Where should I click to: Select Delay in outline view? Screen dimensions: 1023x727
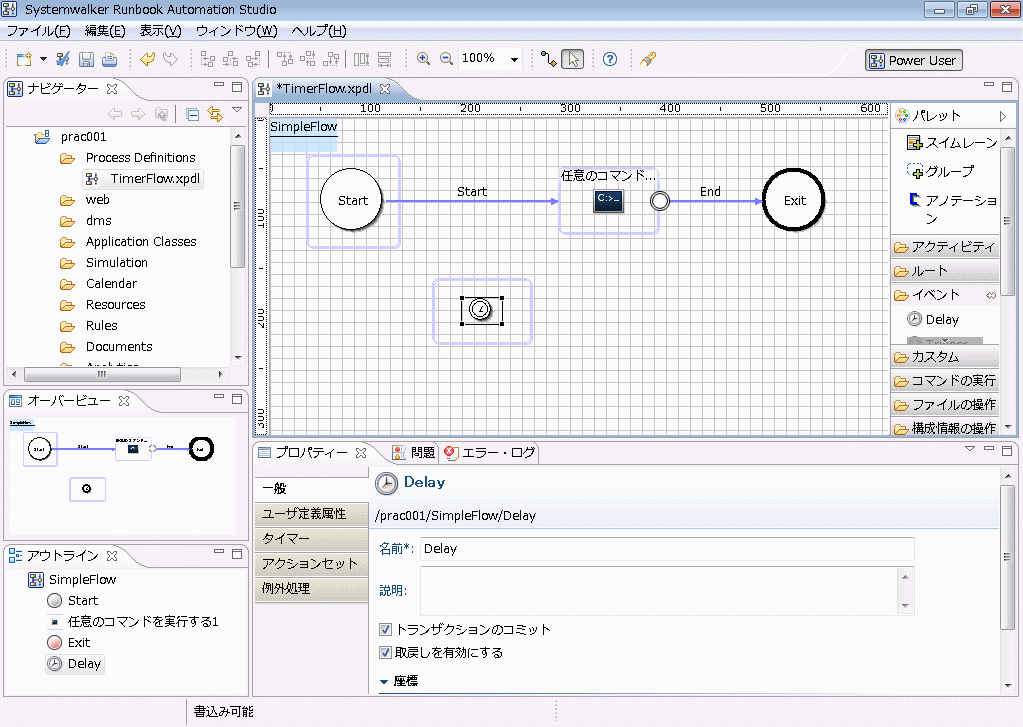74,664
